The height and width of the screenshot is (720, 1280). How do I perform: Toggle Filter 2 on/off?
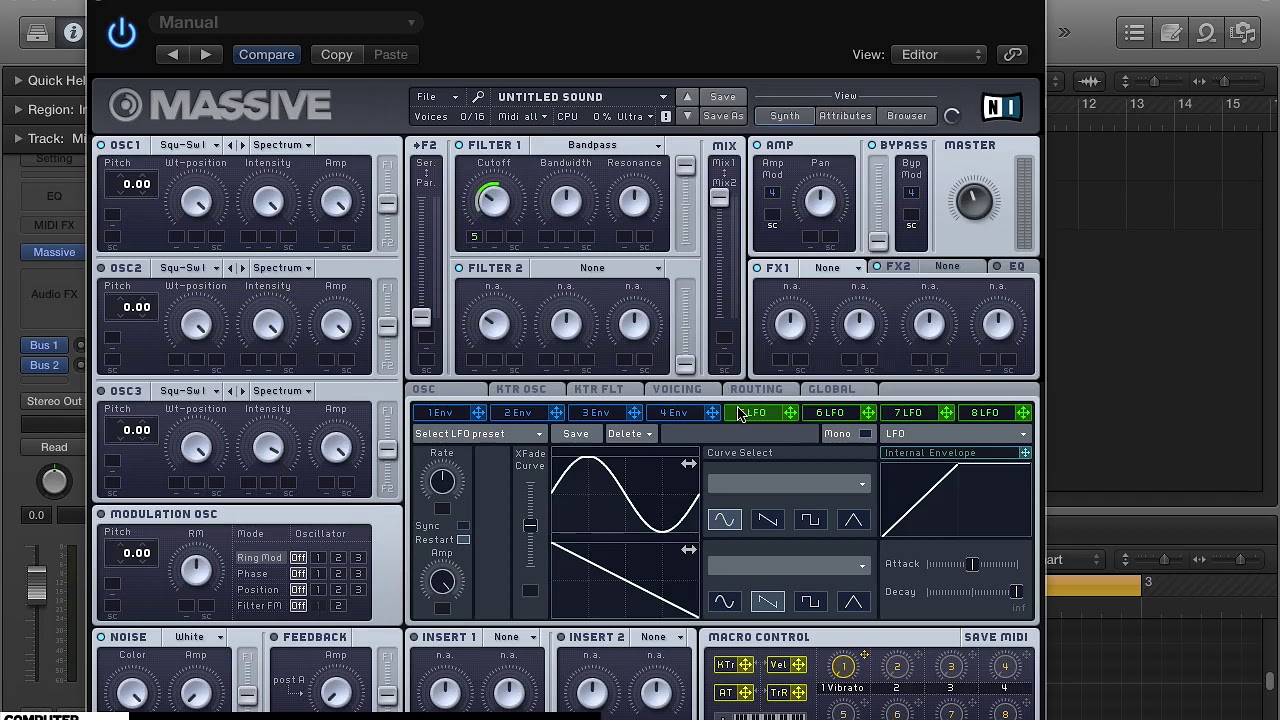pos(459,269)
